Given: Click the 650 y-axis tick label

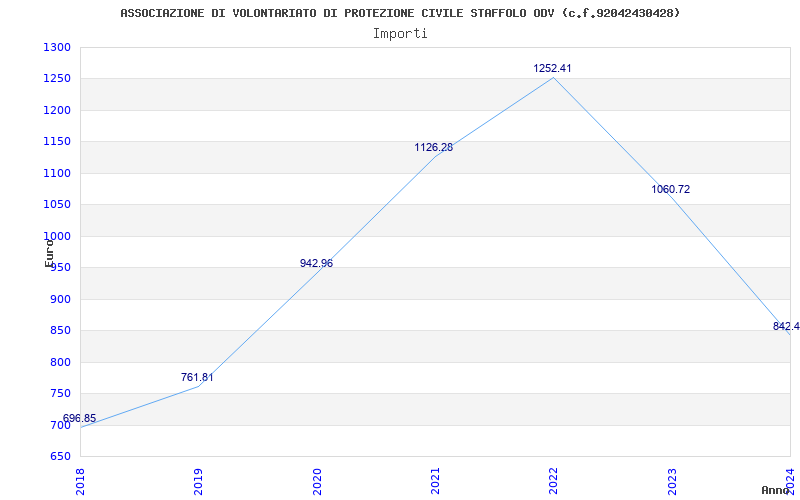Looking at the screenshot, I should 60,456.
